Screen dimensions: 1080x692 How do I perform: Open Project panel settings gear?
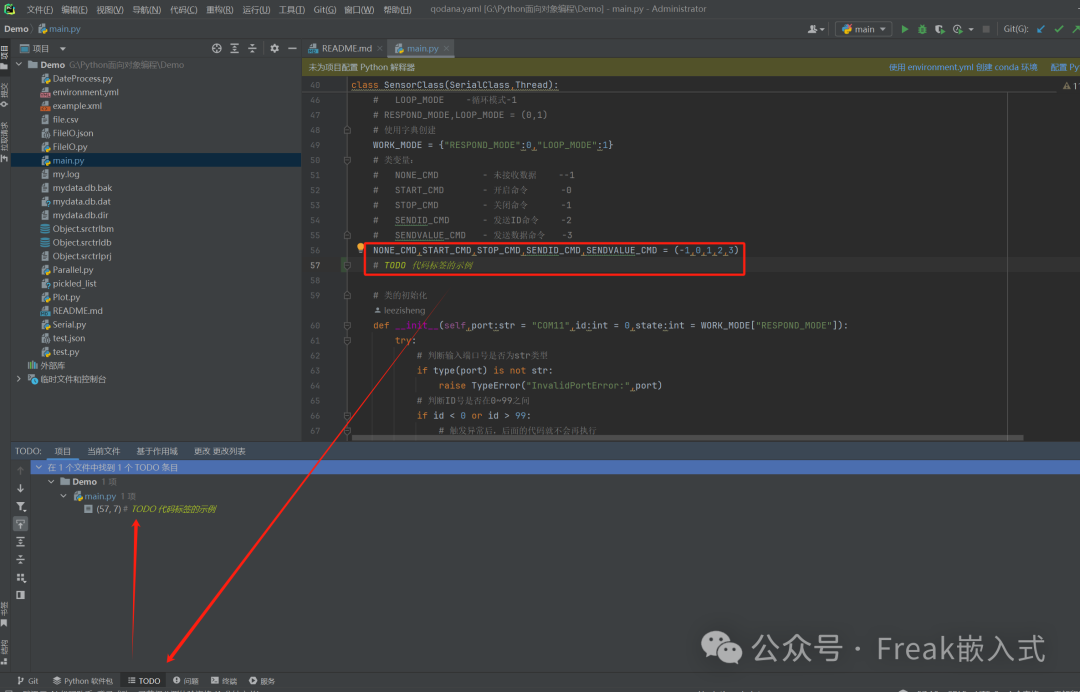(276, 48)
